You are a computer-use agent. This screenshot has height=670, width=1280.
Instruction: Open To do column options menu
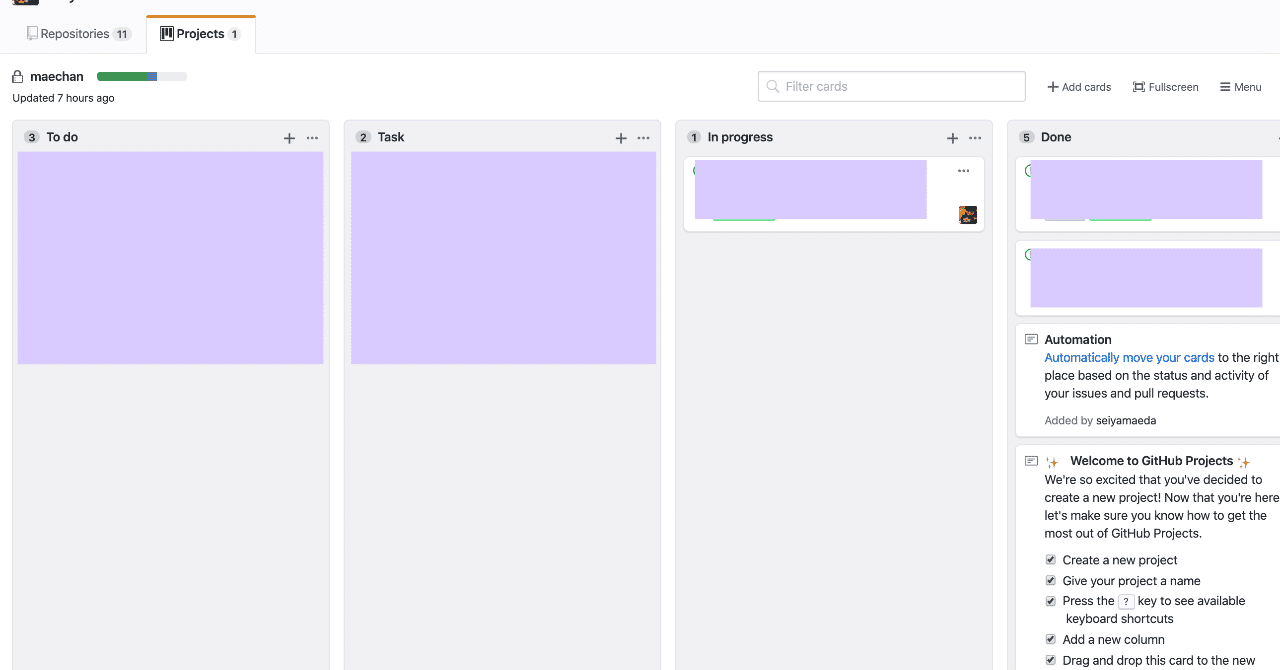coord(312,138)
